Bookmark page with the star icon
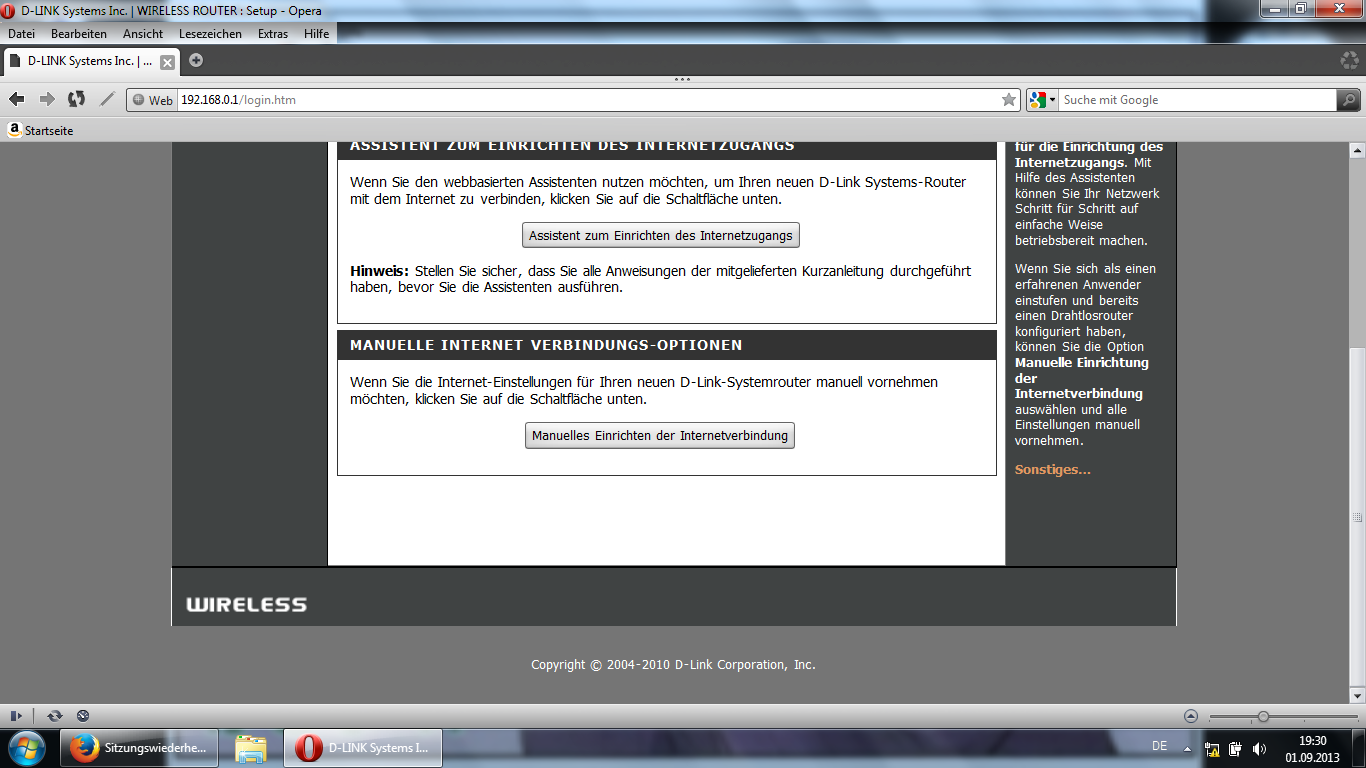The height and width of the screenshot is (768, 1366). pyautogui.click(x=1009, y=100)
